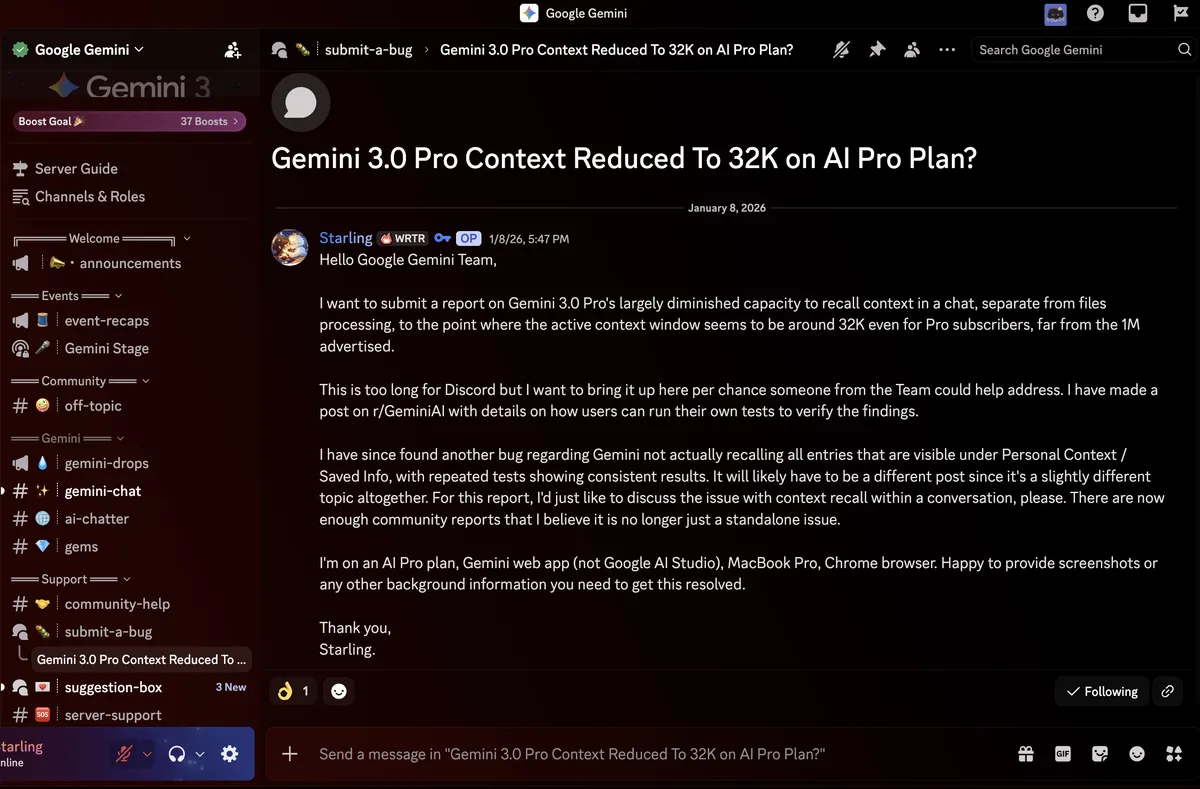The height and width of the screenshot is (789, 1200).
Task: Unmute the microphone in the user panel
Action: tap(124, 754)
